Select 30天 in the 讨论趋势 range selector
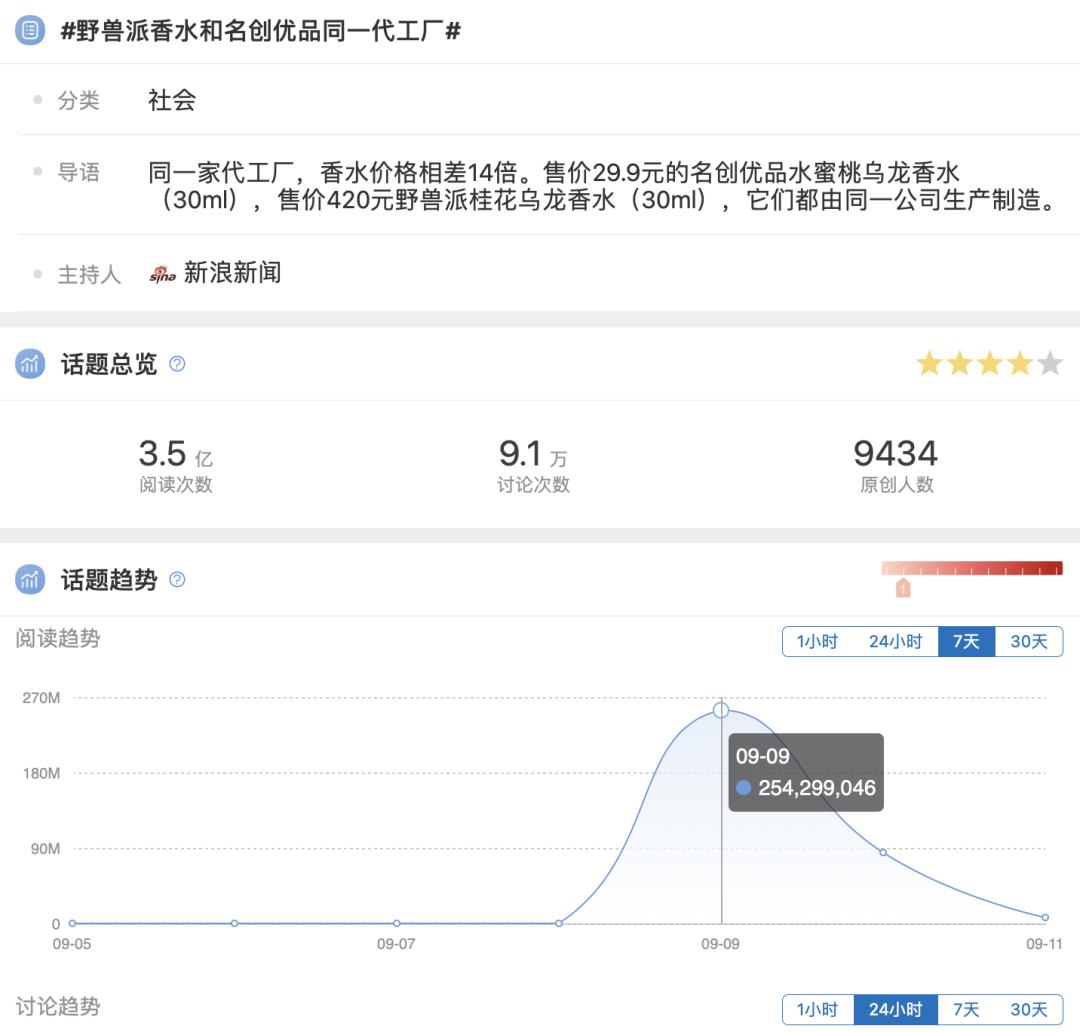This screenshot has width=1080, height=1032. click(1027, 1010)
